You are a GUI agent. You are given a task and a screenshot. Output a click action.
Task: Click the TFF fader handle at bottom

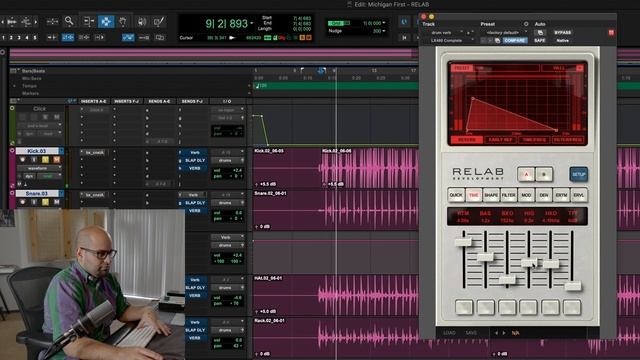573,287
